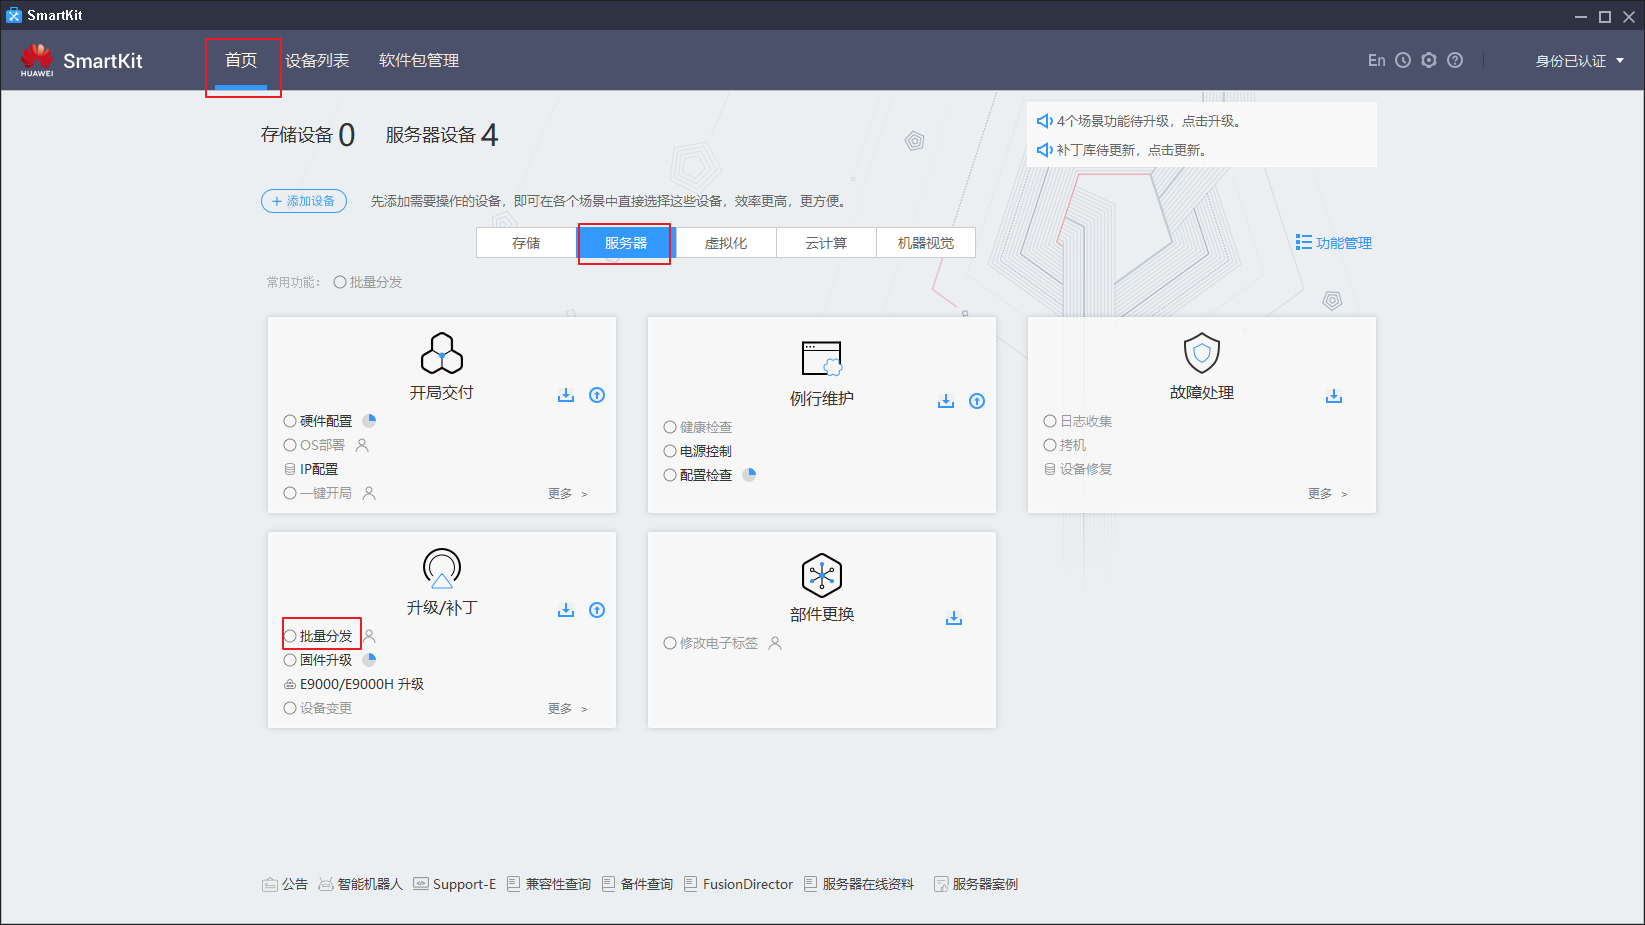Click download icon on 故障处理 card
The width and height of the screenshot is (1645, 925).
pyautogui.click(x=1334, y=396)
